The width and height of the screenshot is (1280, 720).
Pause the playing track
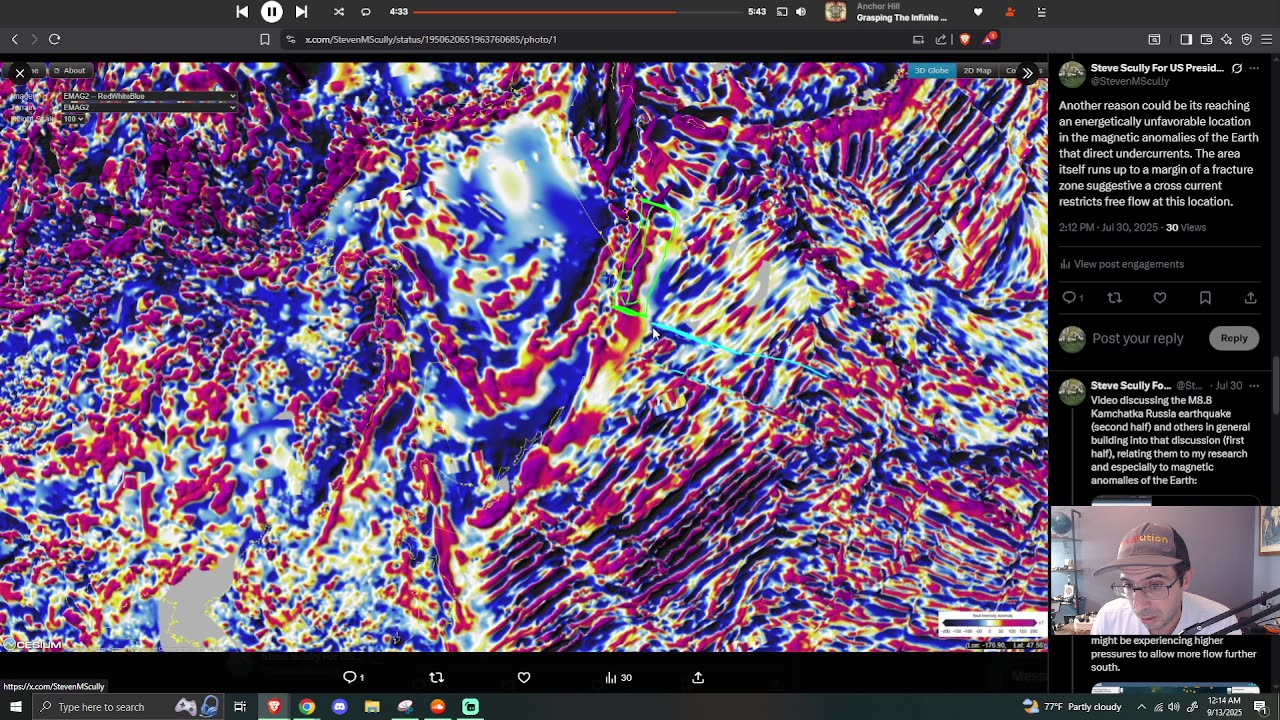click(272, 12)
